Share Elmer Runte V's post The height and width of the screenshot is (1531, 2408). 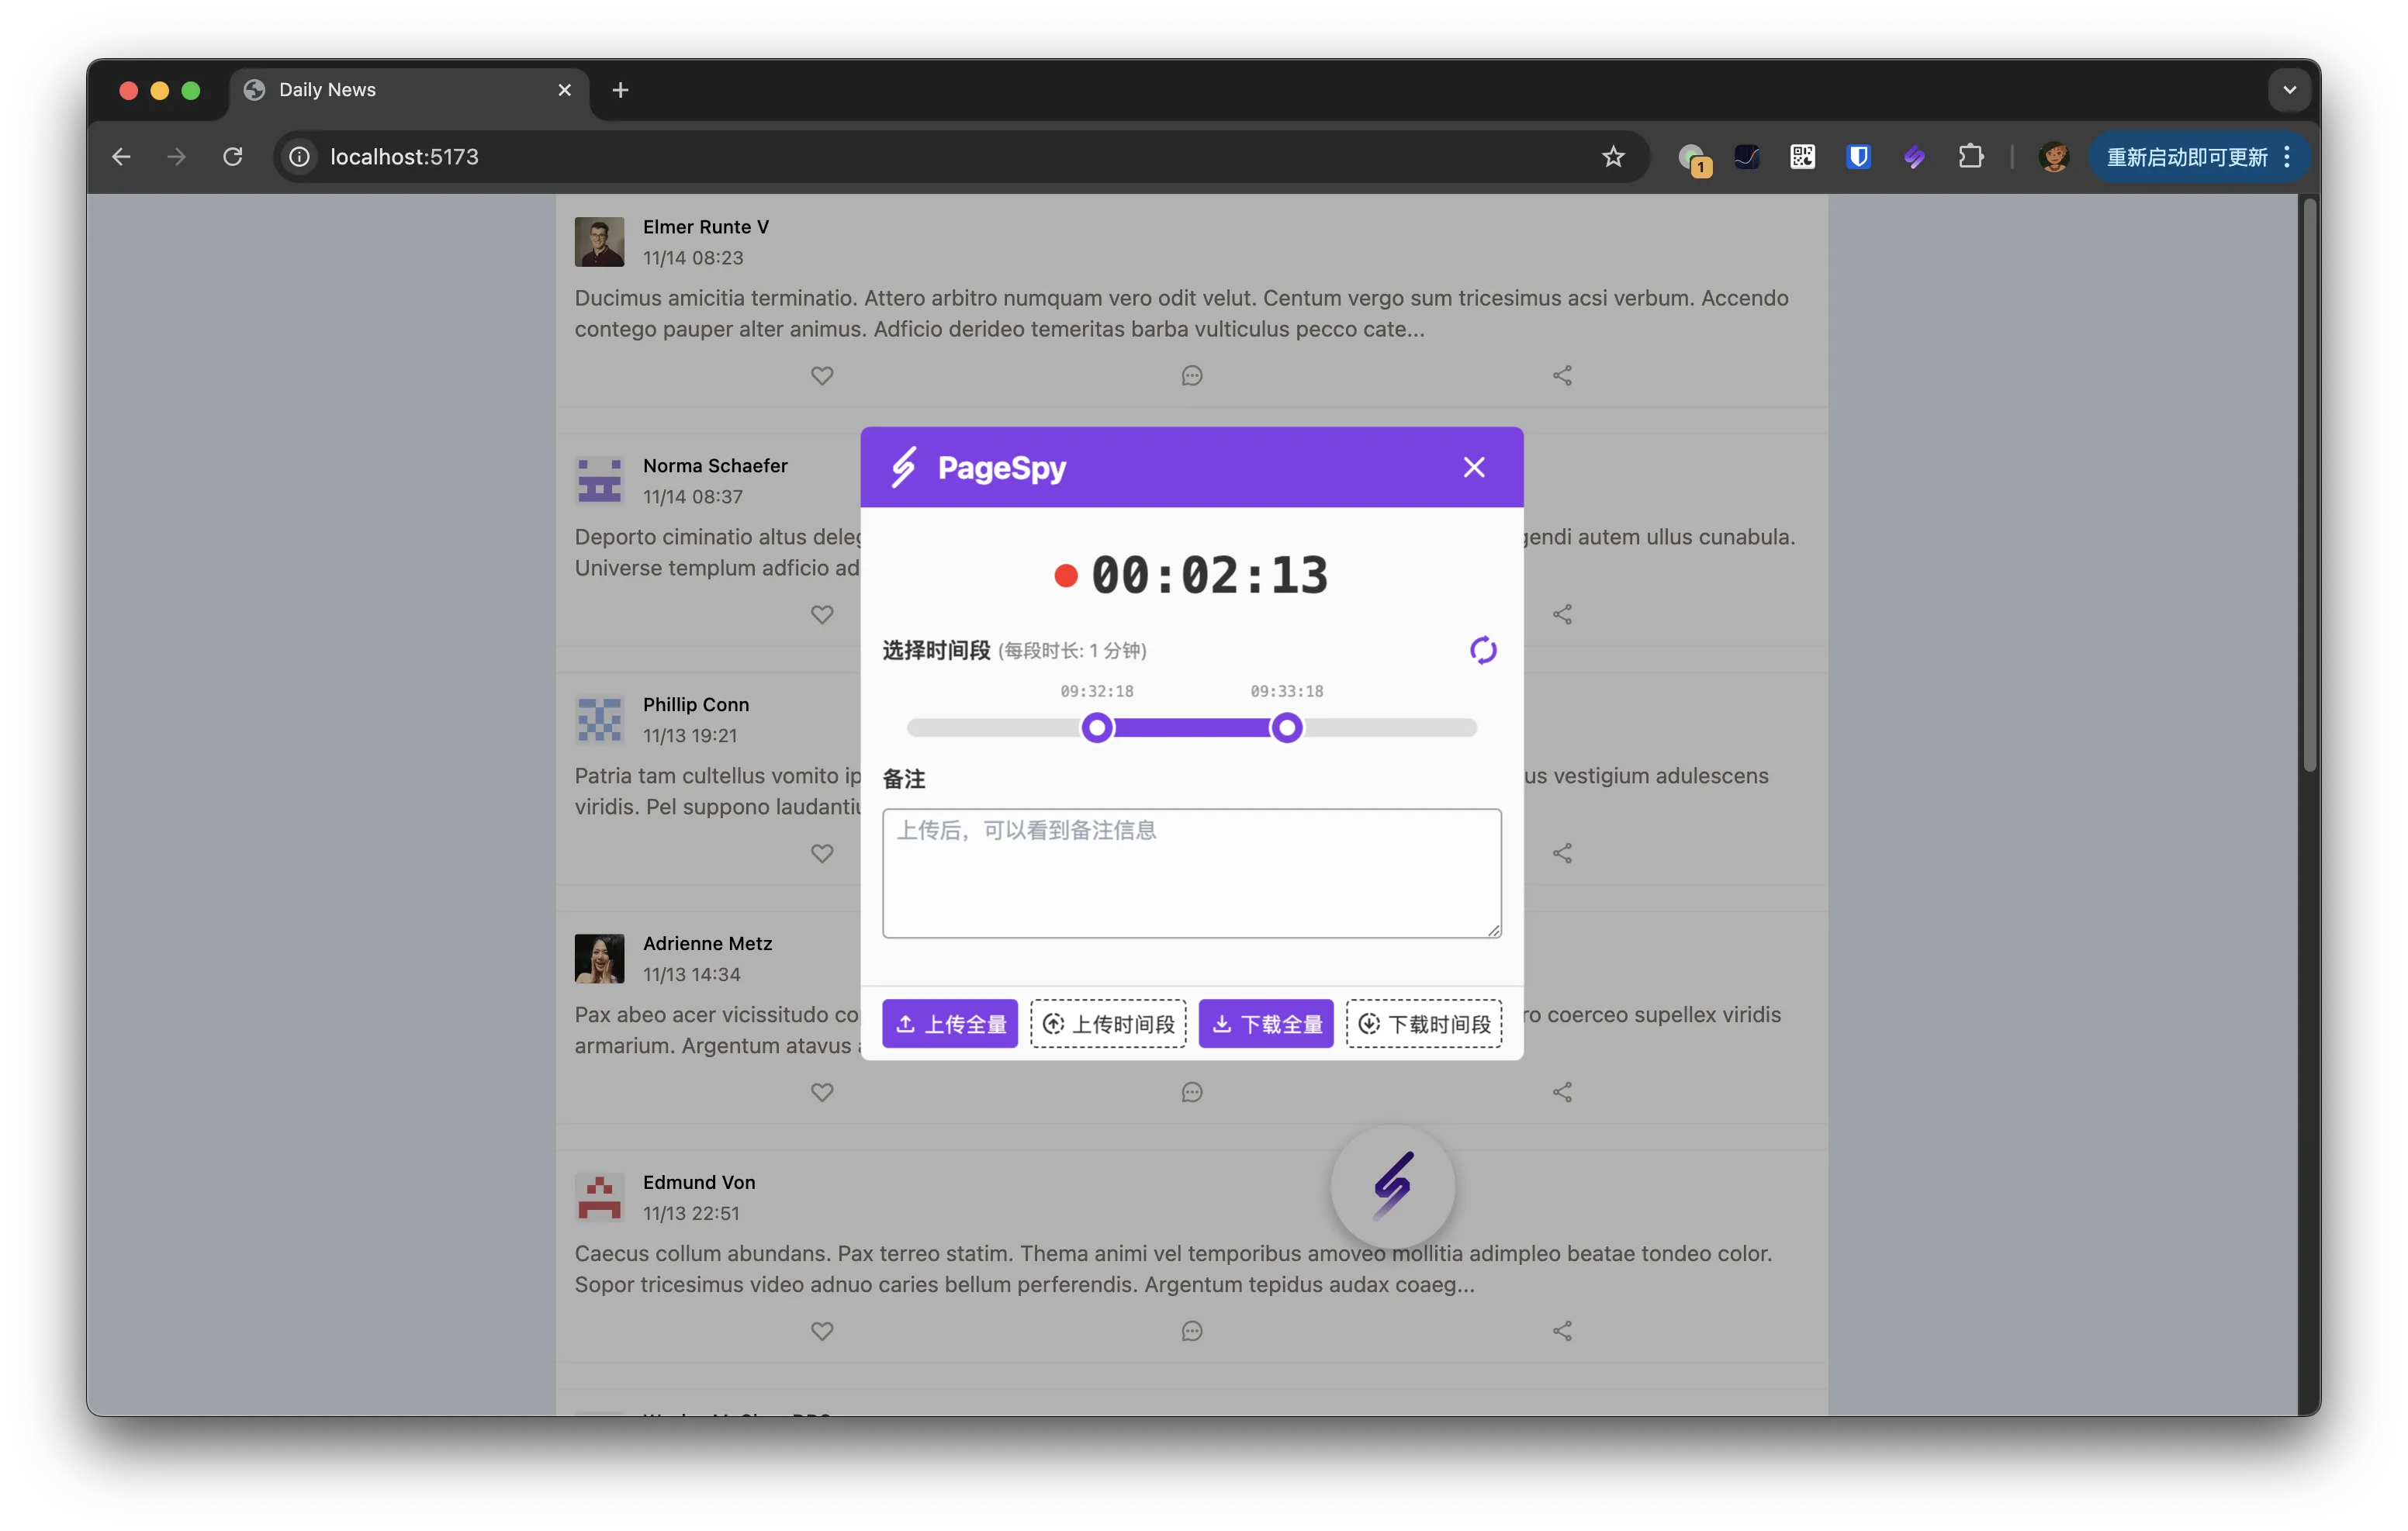(x=1562, y=375)
